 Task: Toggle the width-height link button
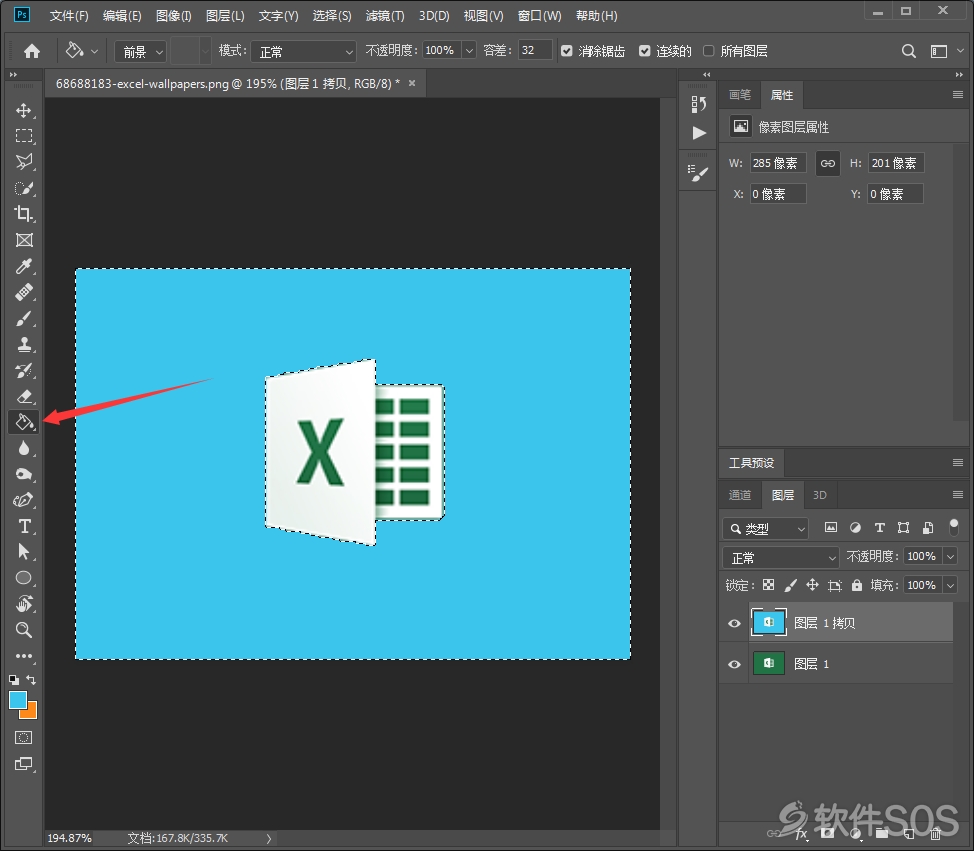(827, 163)
